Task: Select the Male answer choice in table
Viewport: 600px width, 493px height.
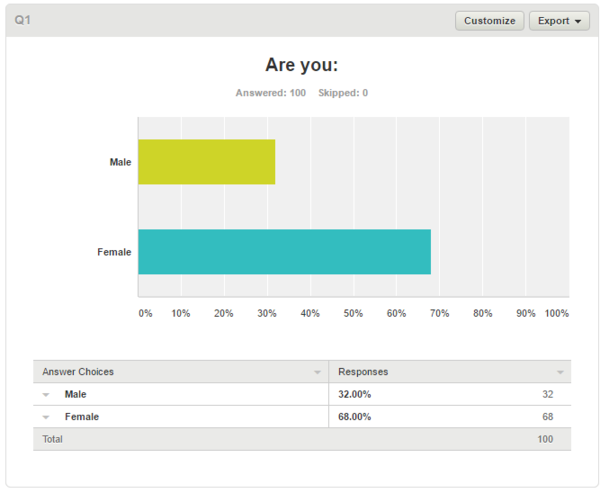Action: click(75, 394)
